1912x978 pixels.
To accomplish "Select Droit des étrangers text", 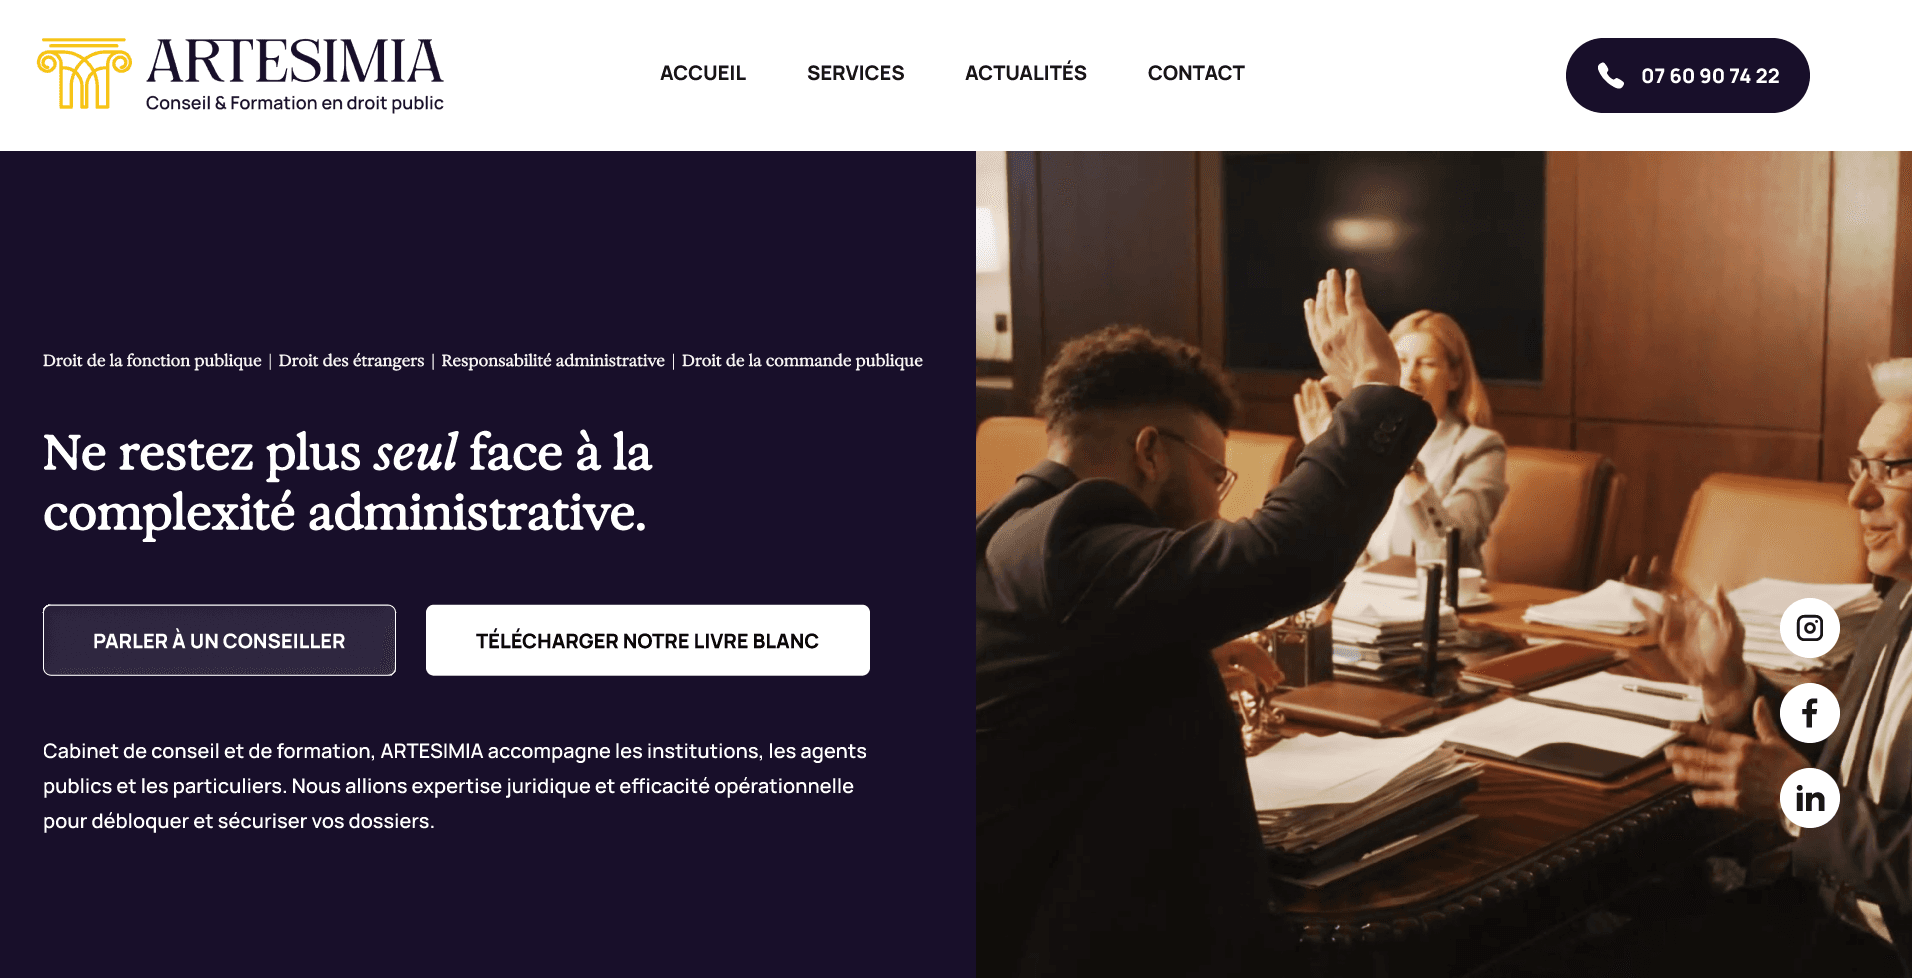I will (x=351, y=360).
